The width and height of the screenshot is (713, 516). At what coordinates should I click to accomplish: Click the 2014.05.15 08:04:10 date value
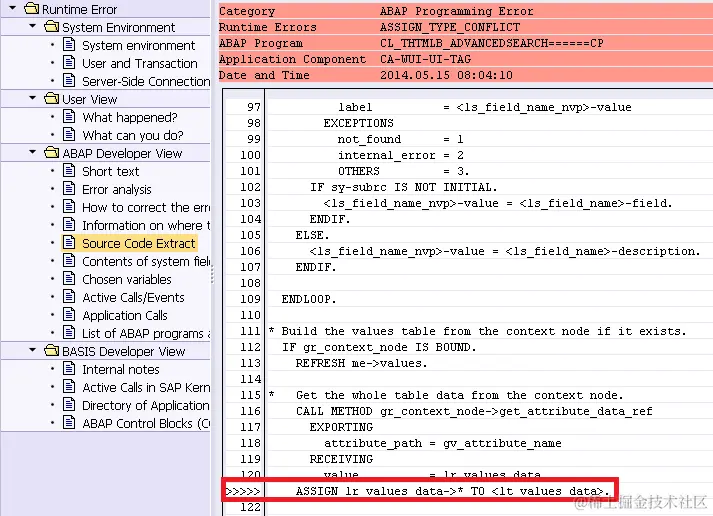[x=446, y=75]
